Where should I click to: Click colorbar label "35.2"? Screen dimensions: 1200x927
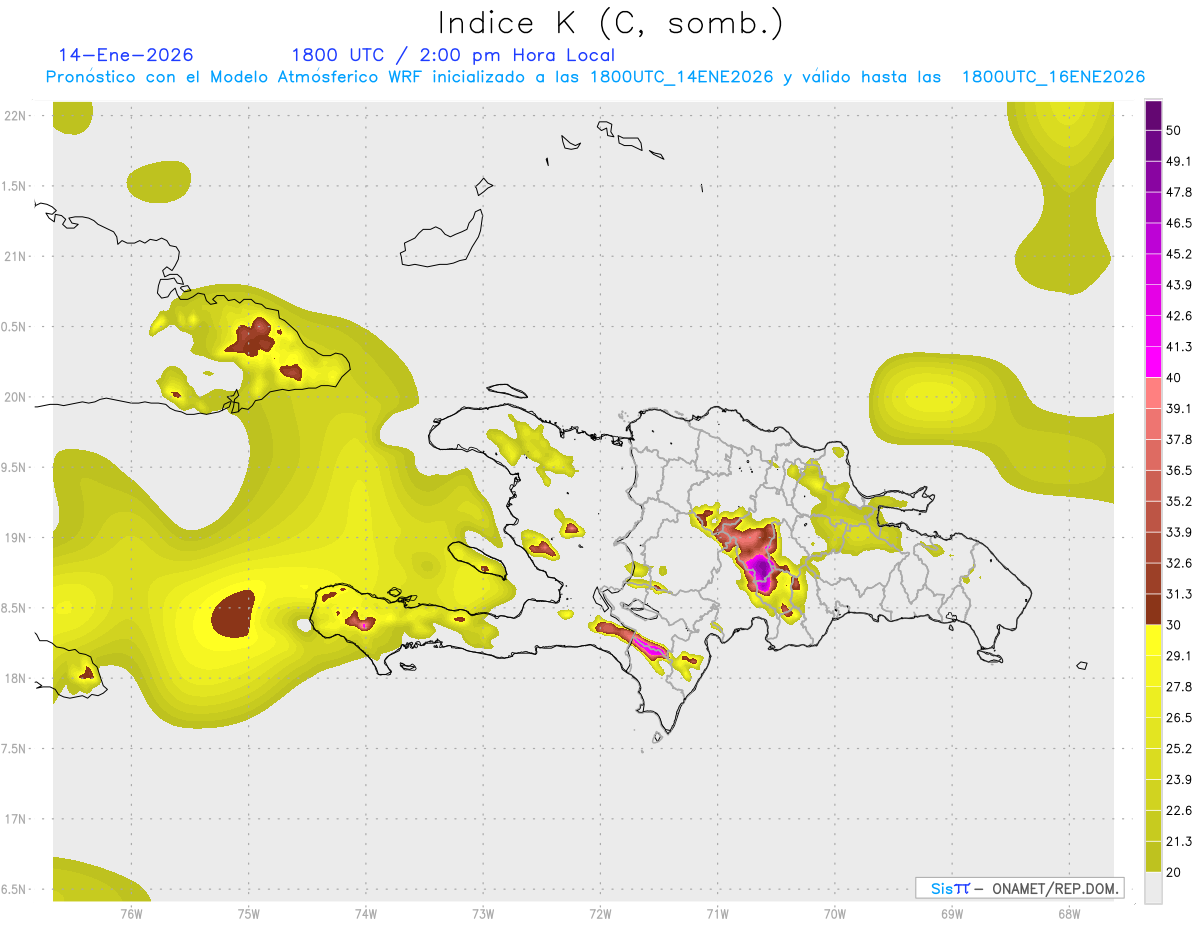[1178, 501]
